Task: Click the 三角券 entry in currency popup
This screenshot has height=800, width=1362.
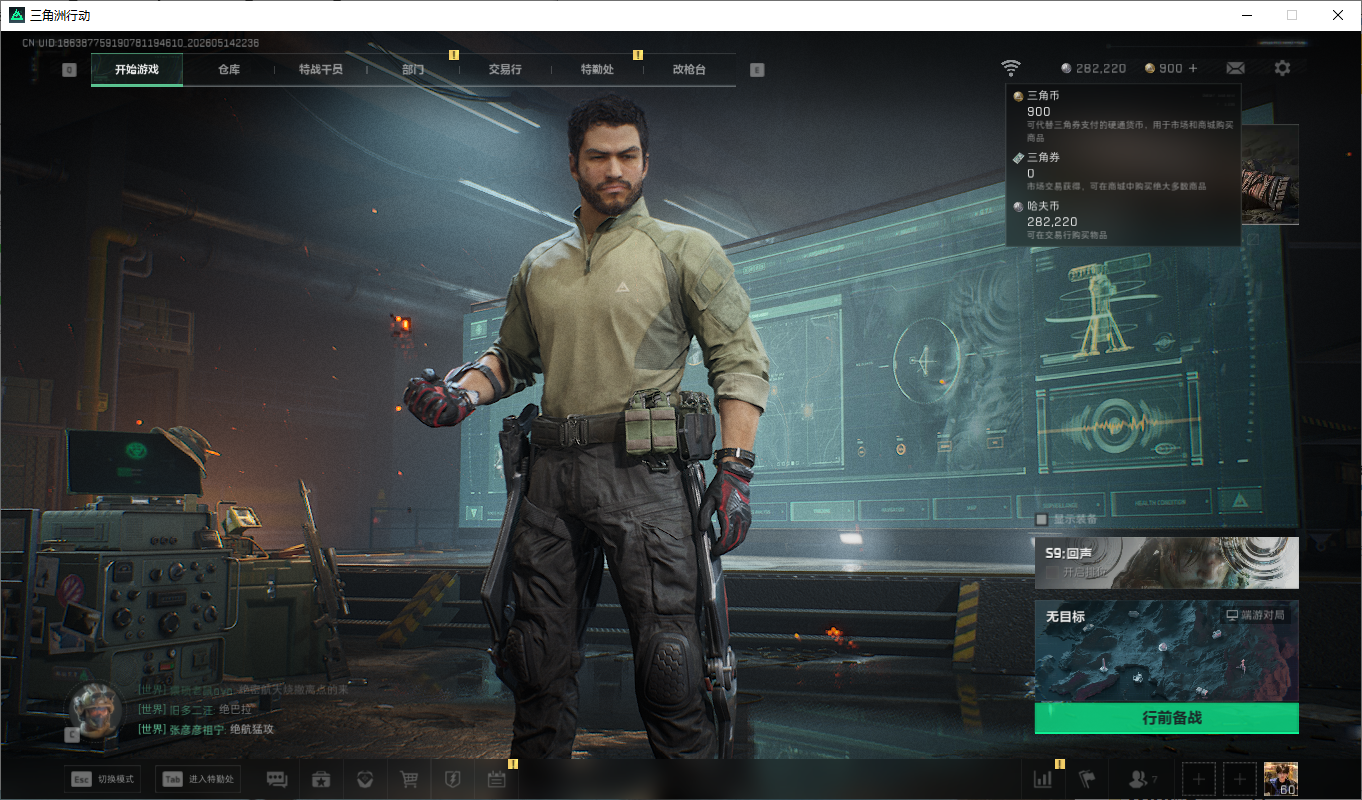Action: [x=1123, y=171]
